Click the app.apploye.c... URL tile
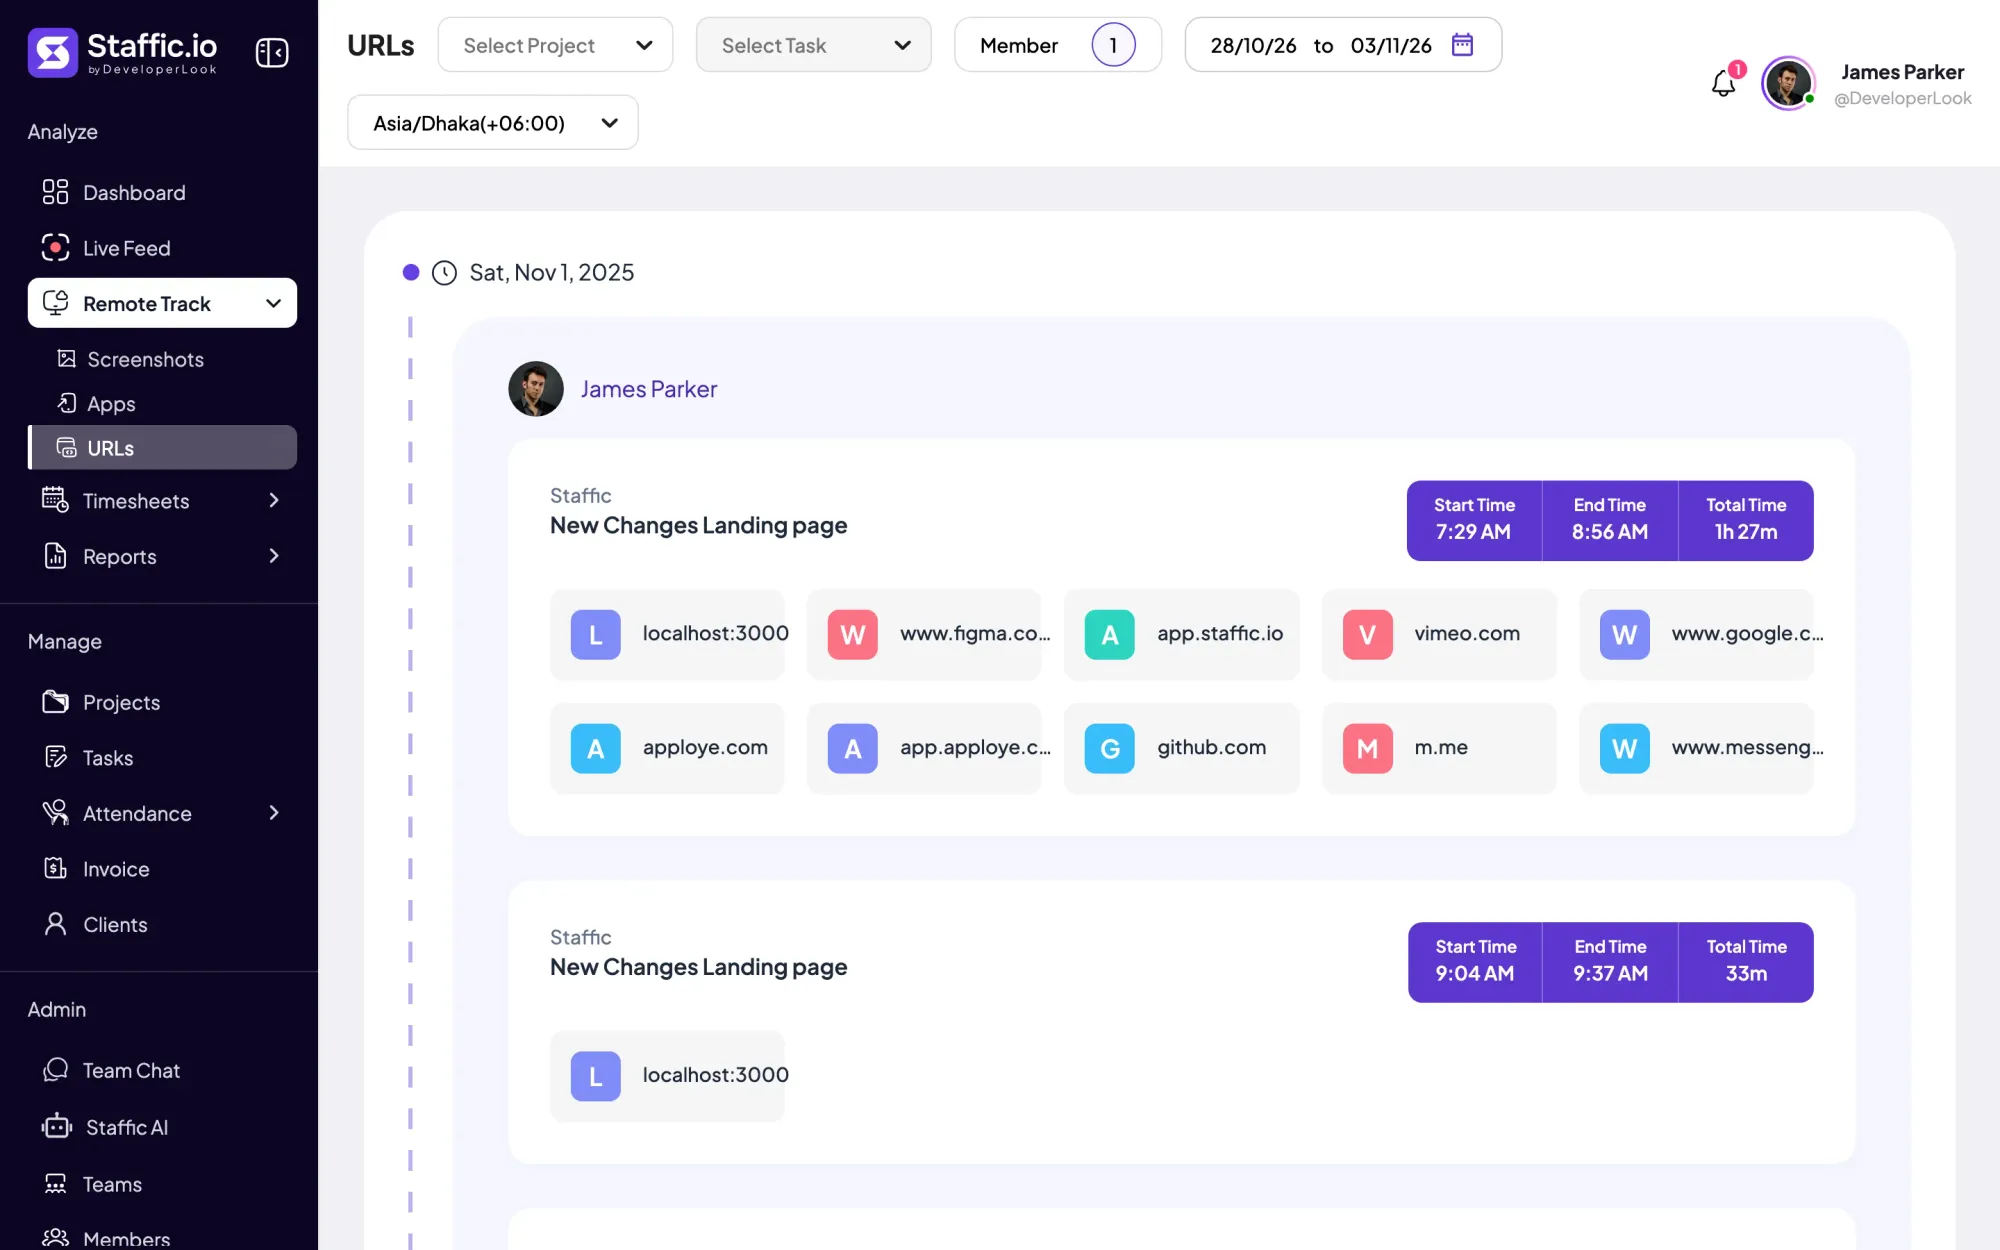 pyautogui.click(x=924, y=748)
